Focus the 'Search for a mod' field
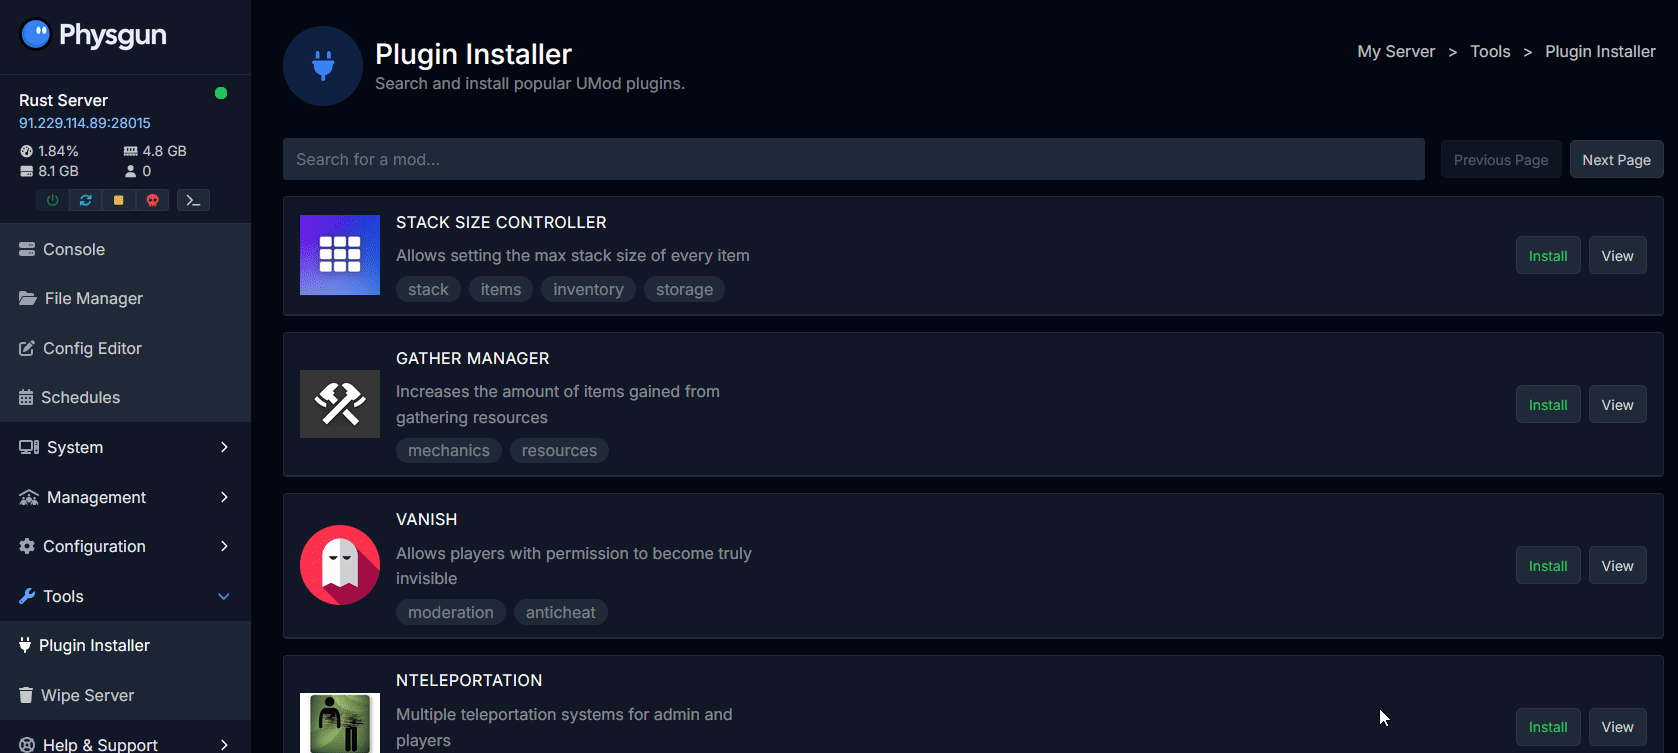The width and height of the screenshot is (1678, 753). point(853,160)
